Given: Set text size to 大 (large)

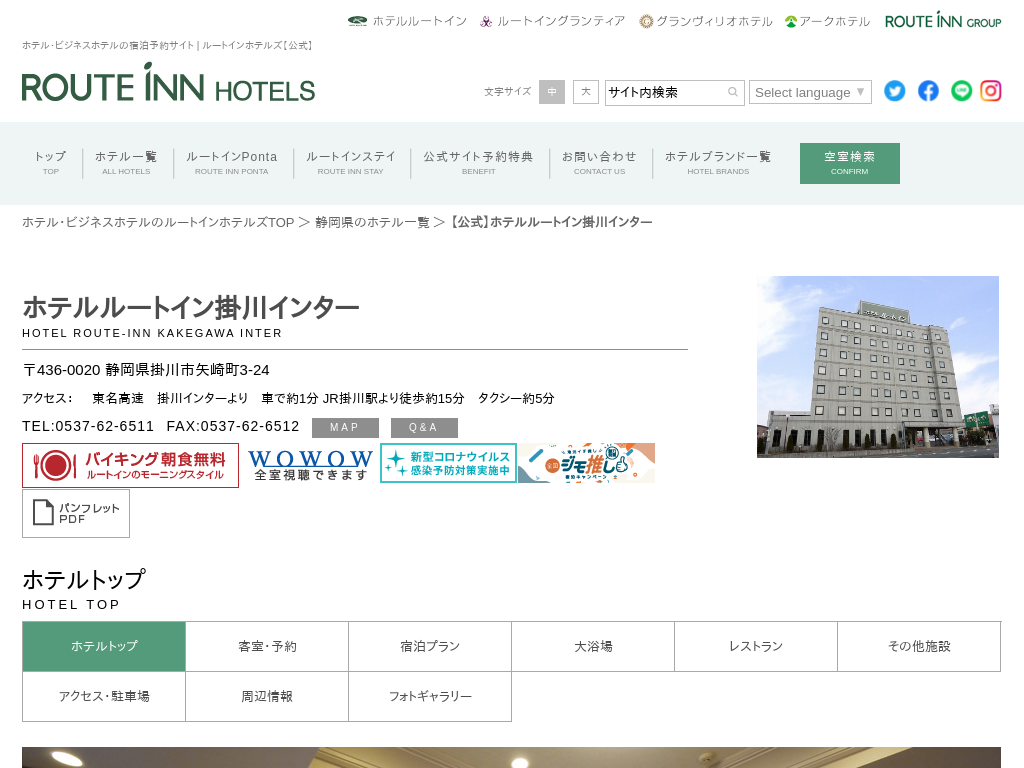Looking at the screenshot, I should 586,92.
